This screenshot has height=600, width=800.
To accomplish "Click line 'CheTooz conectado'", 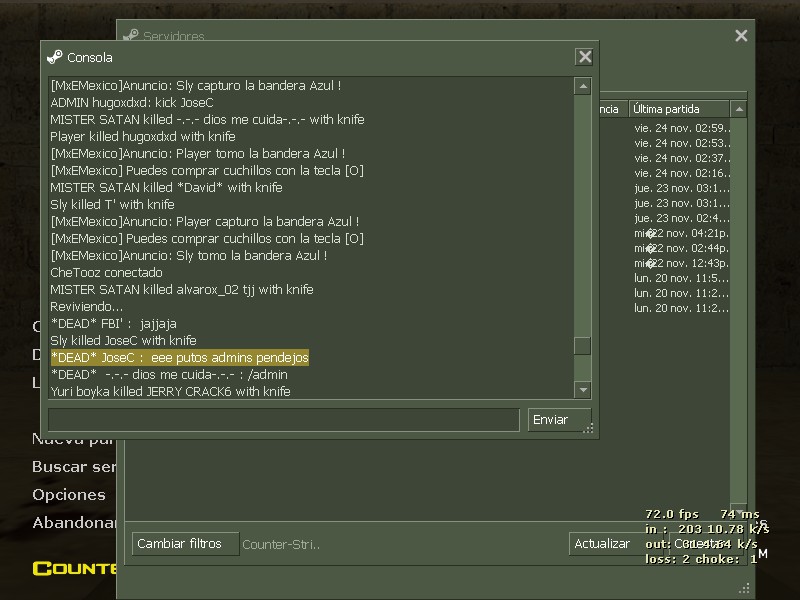I will point(106,272).
